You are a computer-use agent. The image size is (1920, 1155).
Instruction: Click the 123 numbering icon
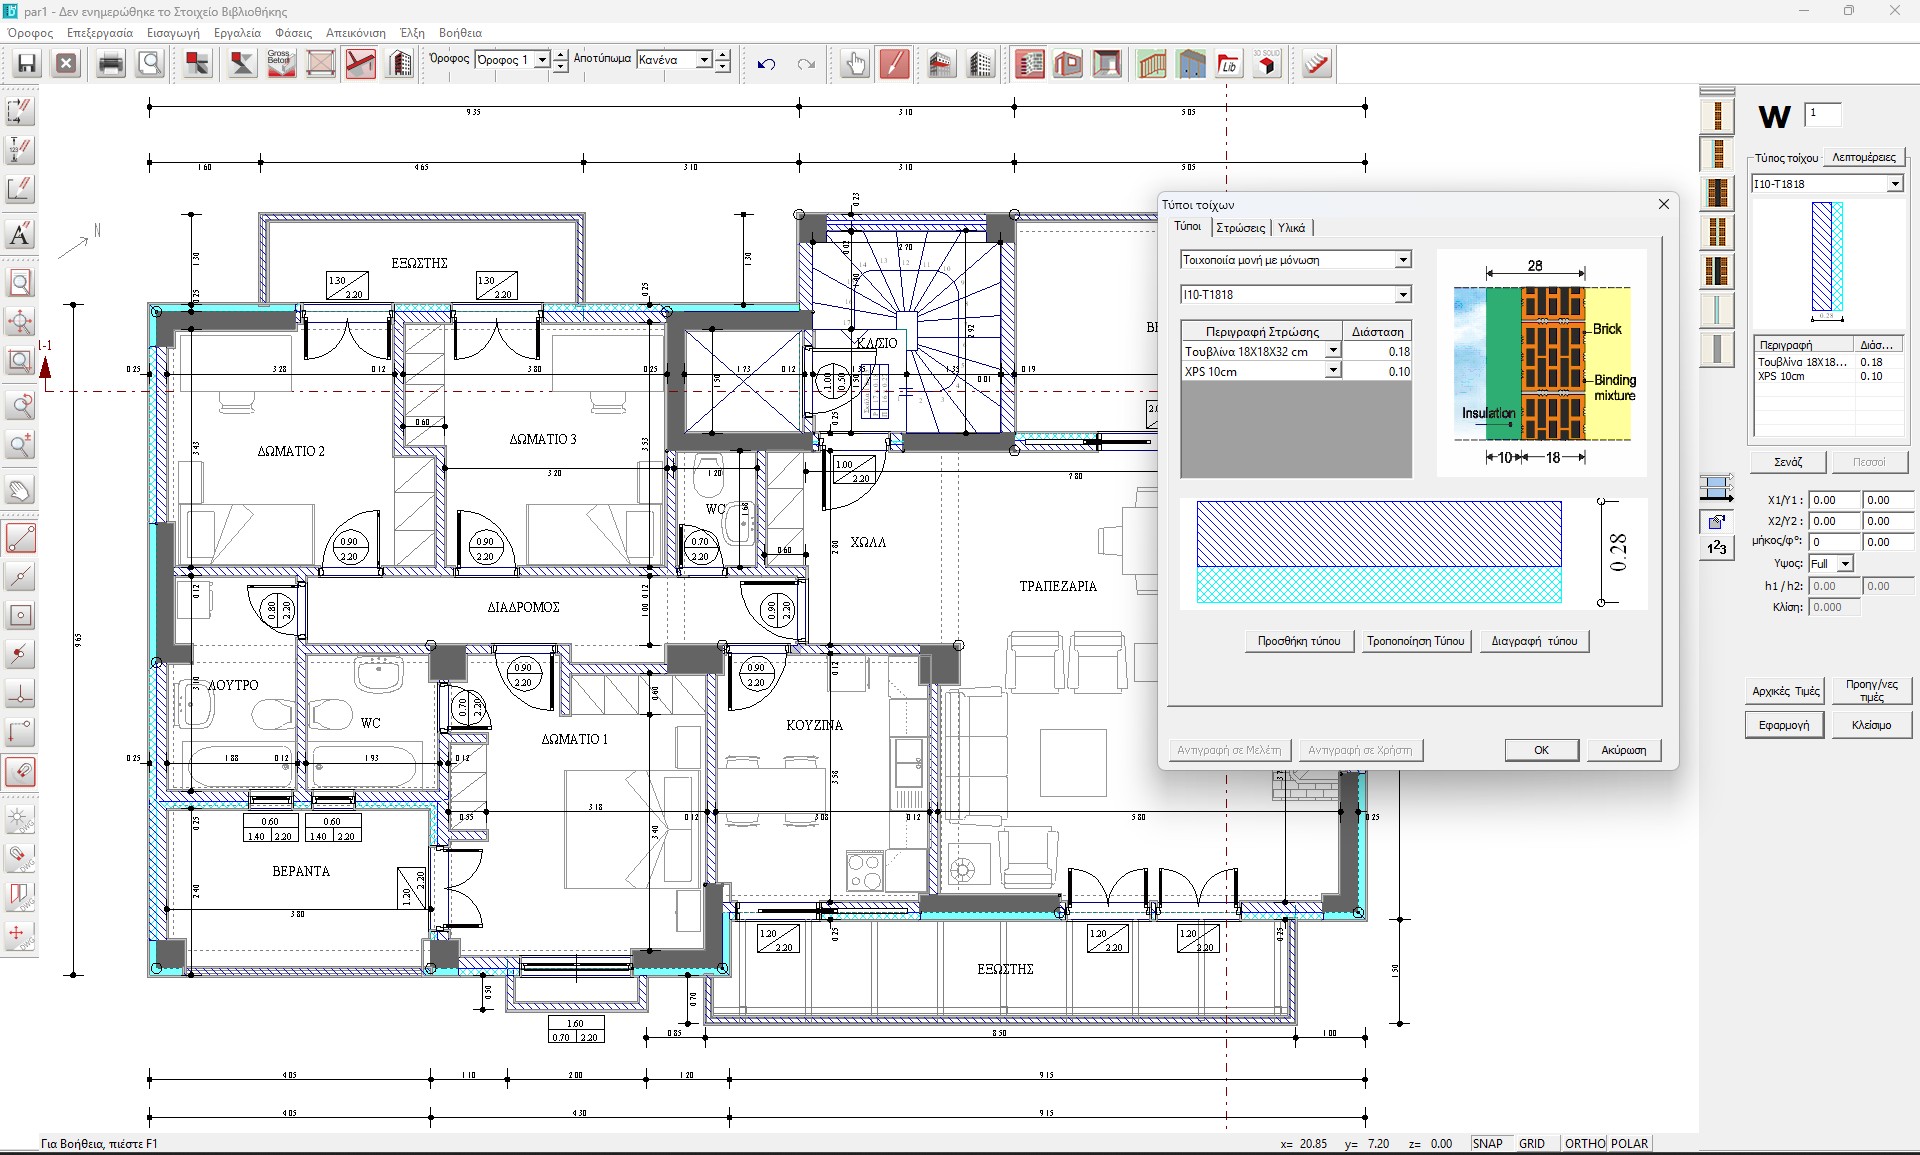pos(1717,548)
